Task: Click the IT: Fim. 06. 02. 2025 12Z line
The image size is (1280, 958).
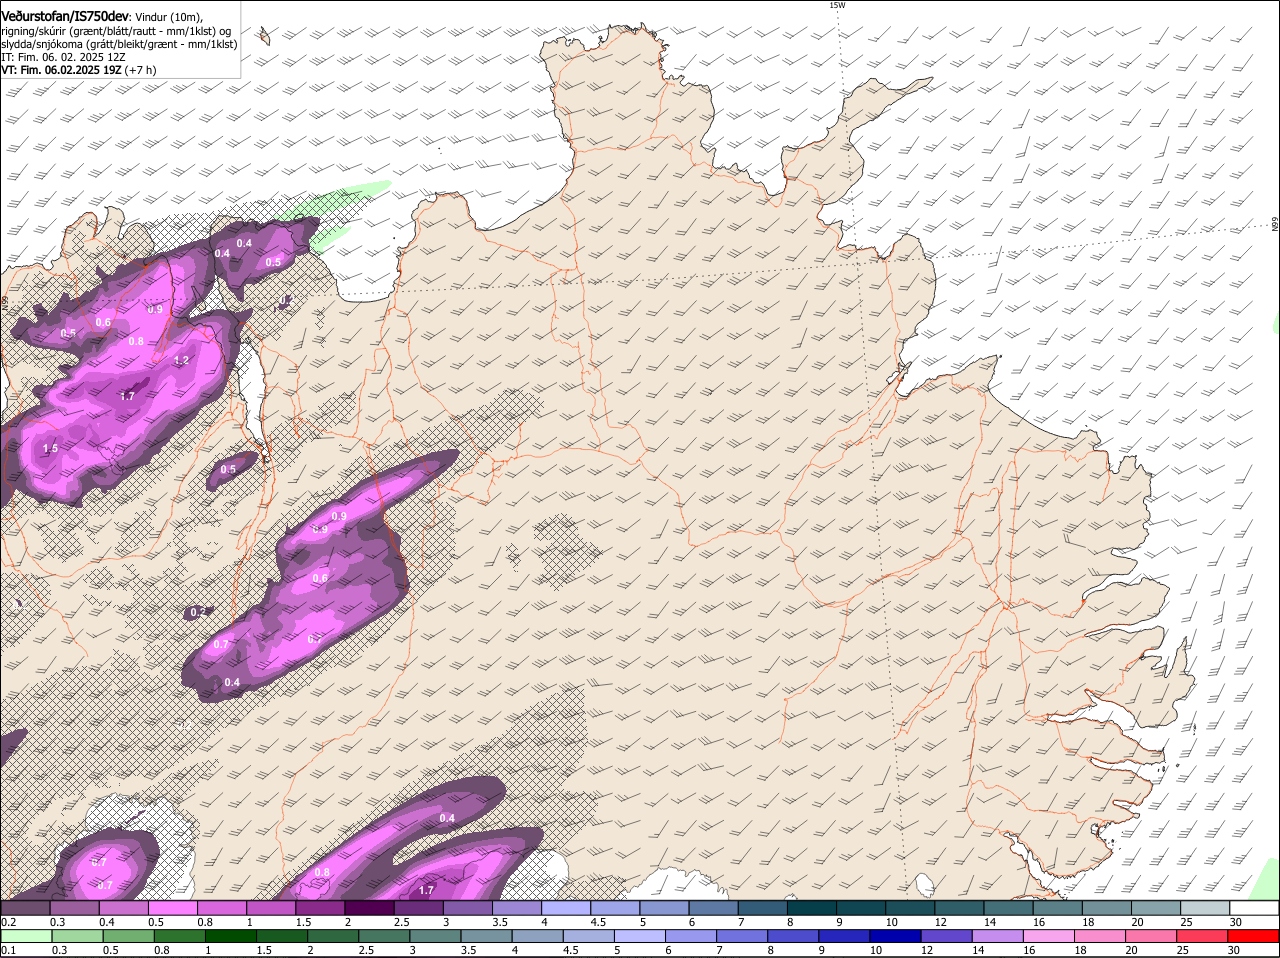Action: click(63, 57)
